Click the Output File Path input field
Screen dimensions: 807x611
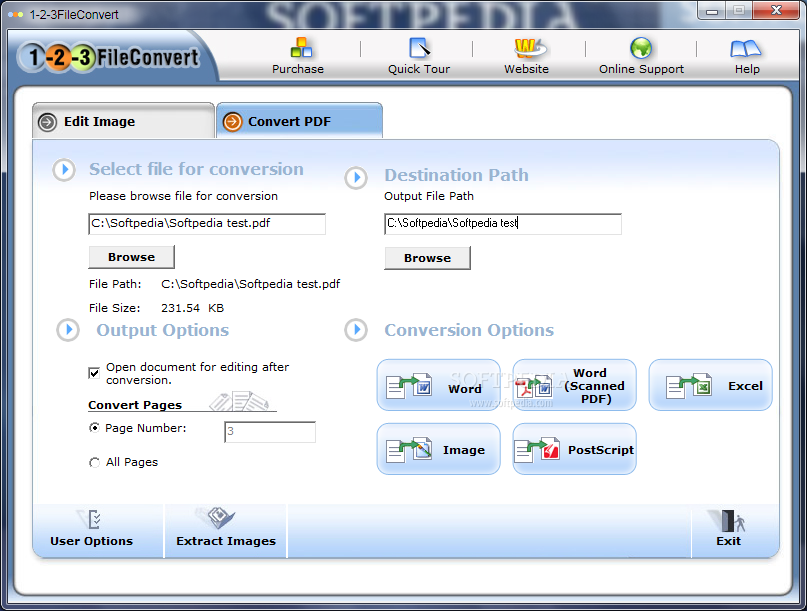click(503, 224)
